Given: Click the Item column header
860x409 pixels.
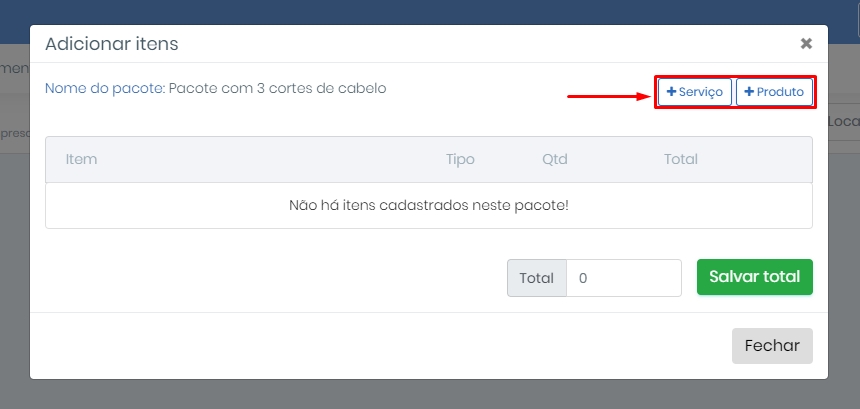Looking at the screenshot, I should tap(81, 160).
